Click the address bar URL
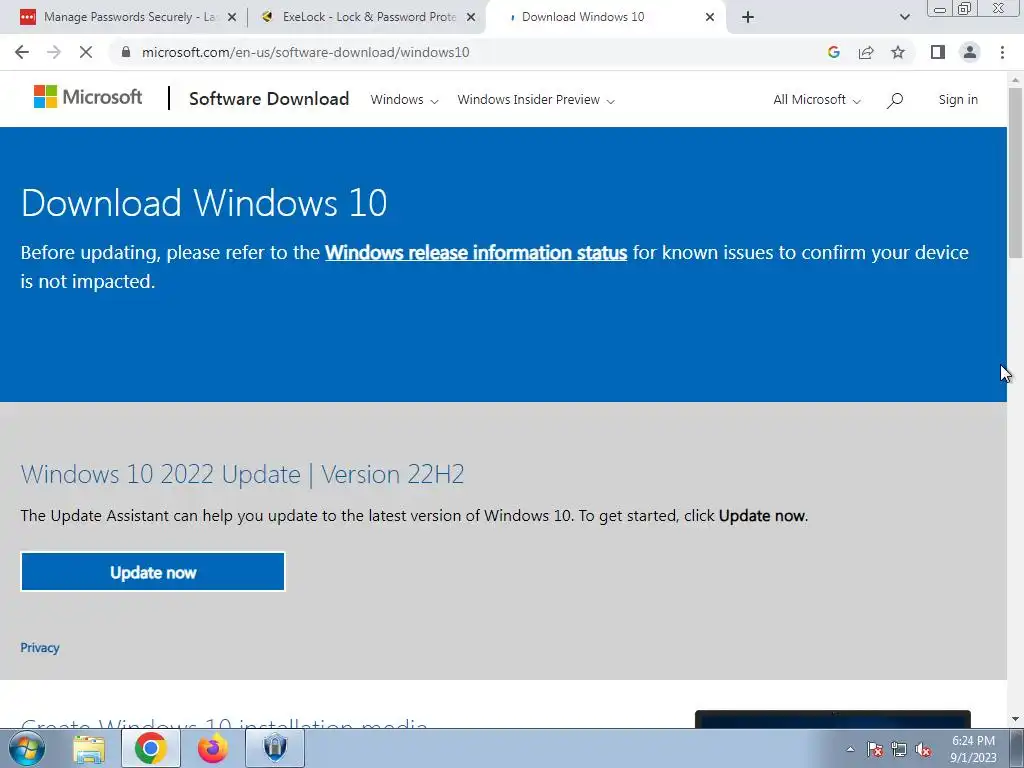This screenshot has height=768, width=1024. pyautogui.click(x=305, y=52)
